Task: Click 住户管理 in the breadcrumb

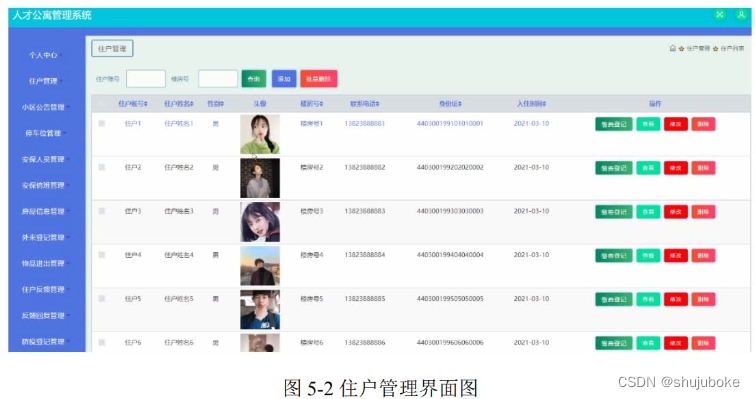Action: click(698, 49)
